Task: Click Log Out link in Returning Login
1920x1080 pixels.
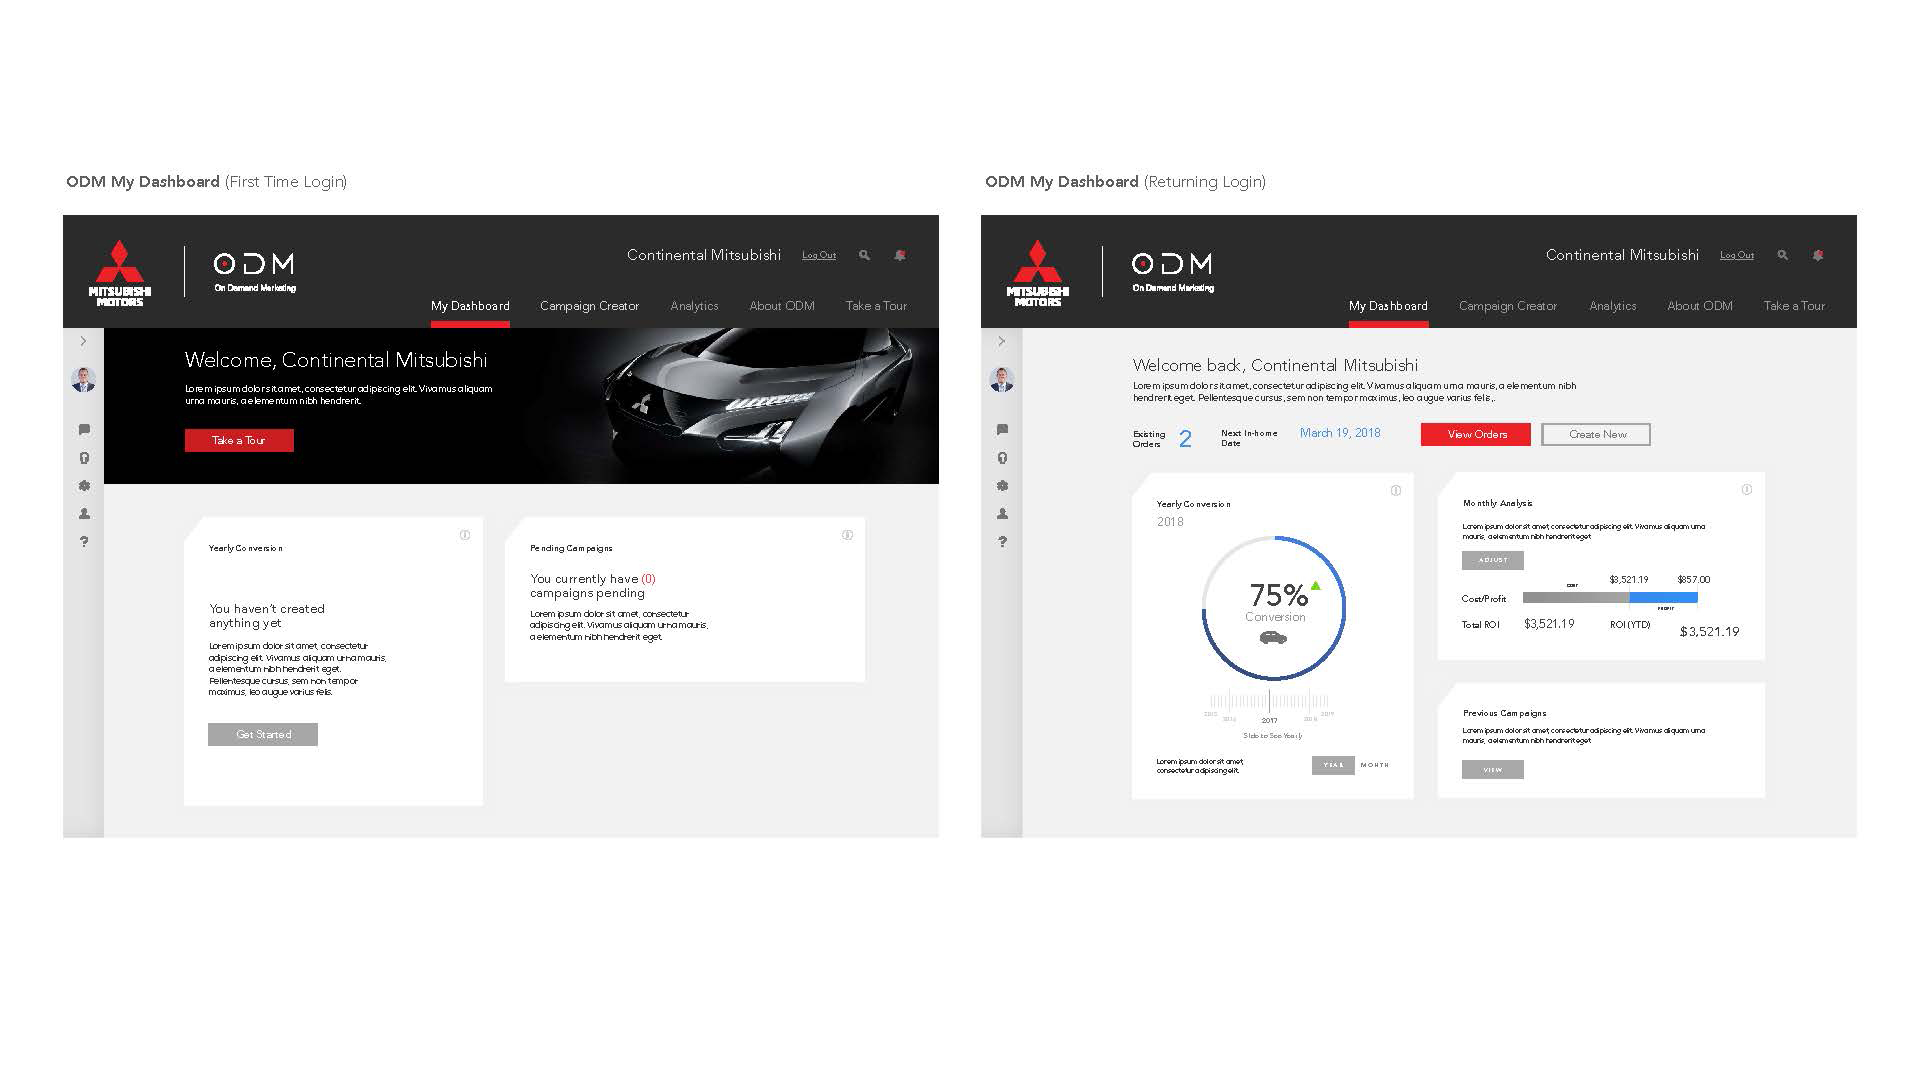Action: (1737, 255)
